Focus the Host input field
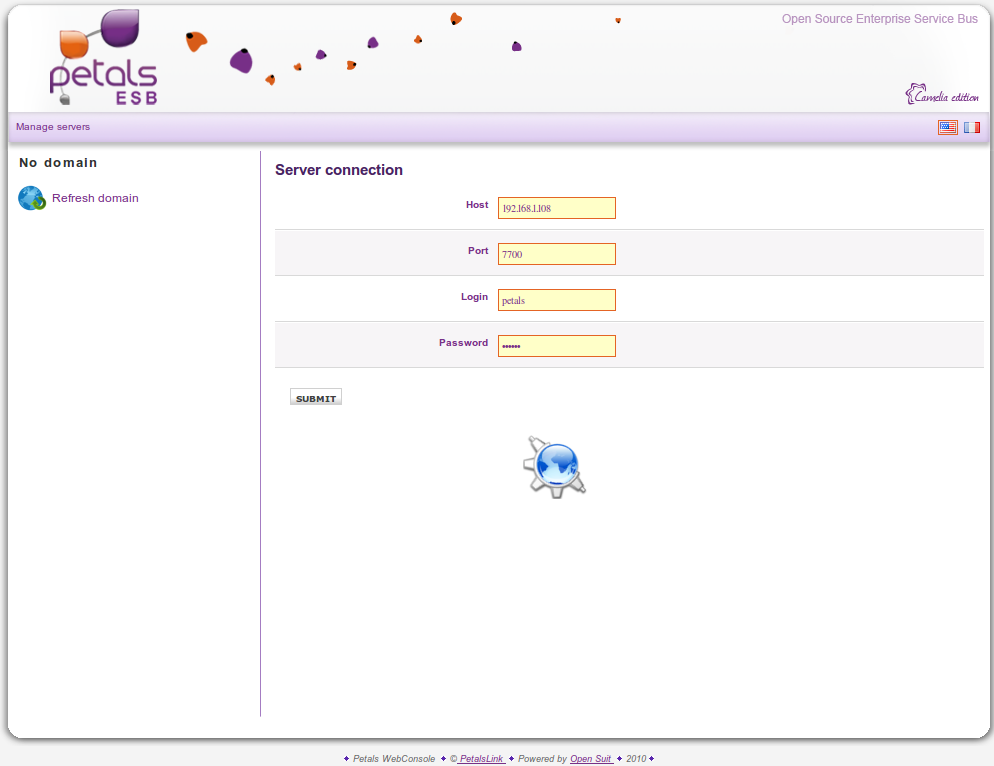Image resolution: width=994 pixels, height=766 pixels. click(556, 208)
